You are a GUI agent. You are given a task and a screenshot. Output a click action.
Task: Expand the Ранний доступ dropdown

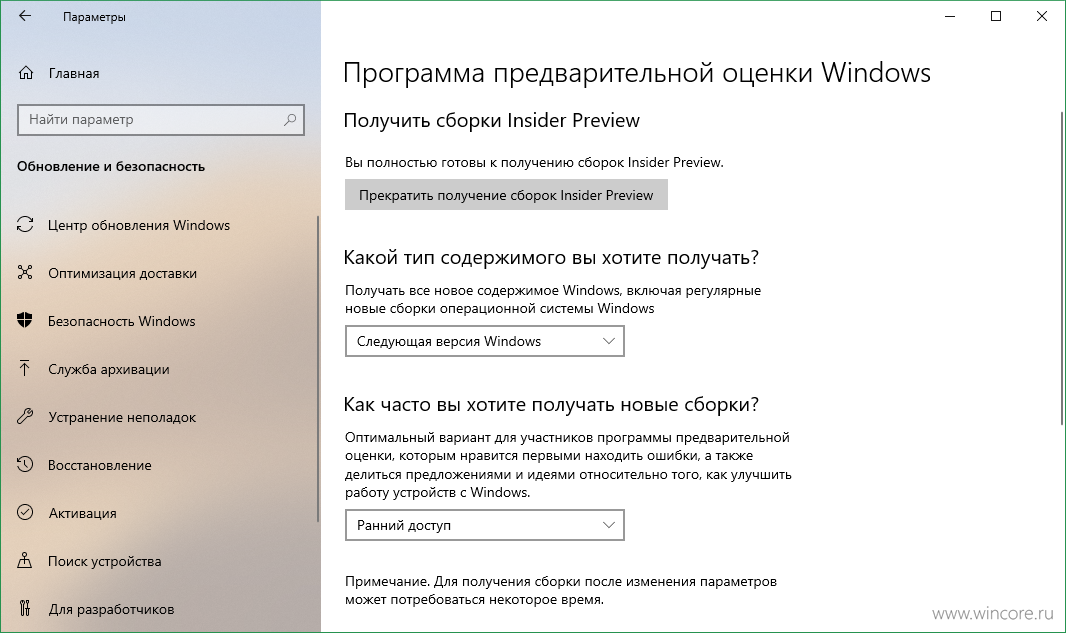[485, 525]
